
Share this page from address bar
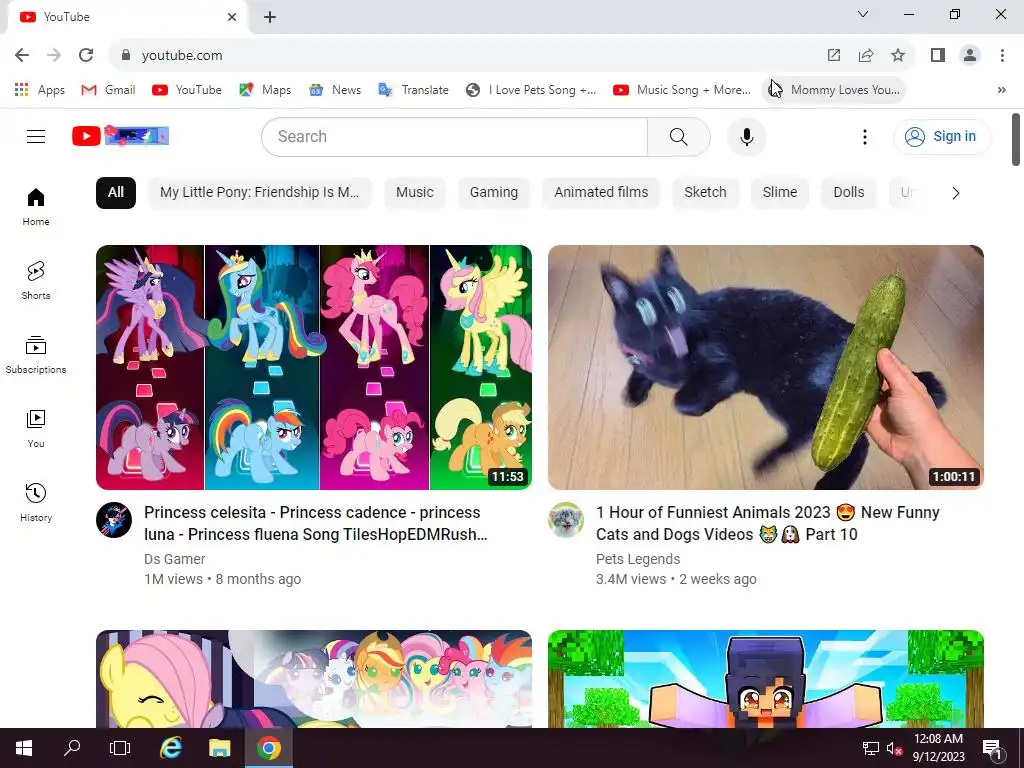[866, 55]
